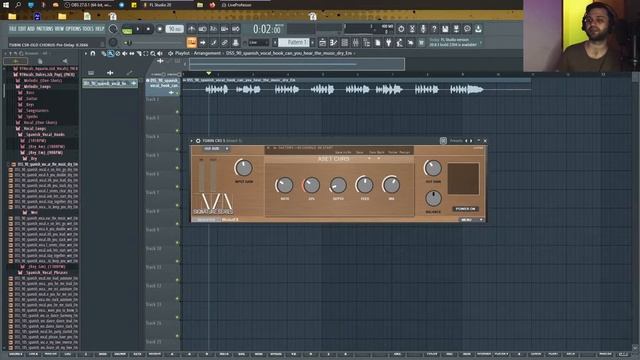Open the PATTERNS menu
The height and width of the screenshot is (360, 640).
click(x=44, y=29)
